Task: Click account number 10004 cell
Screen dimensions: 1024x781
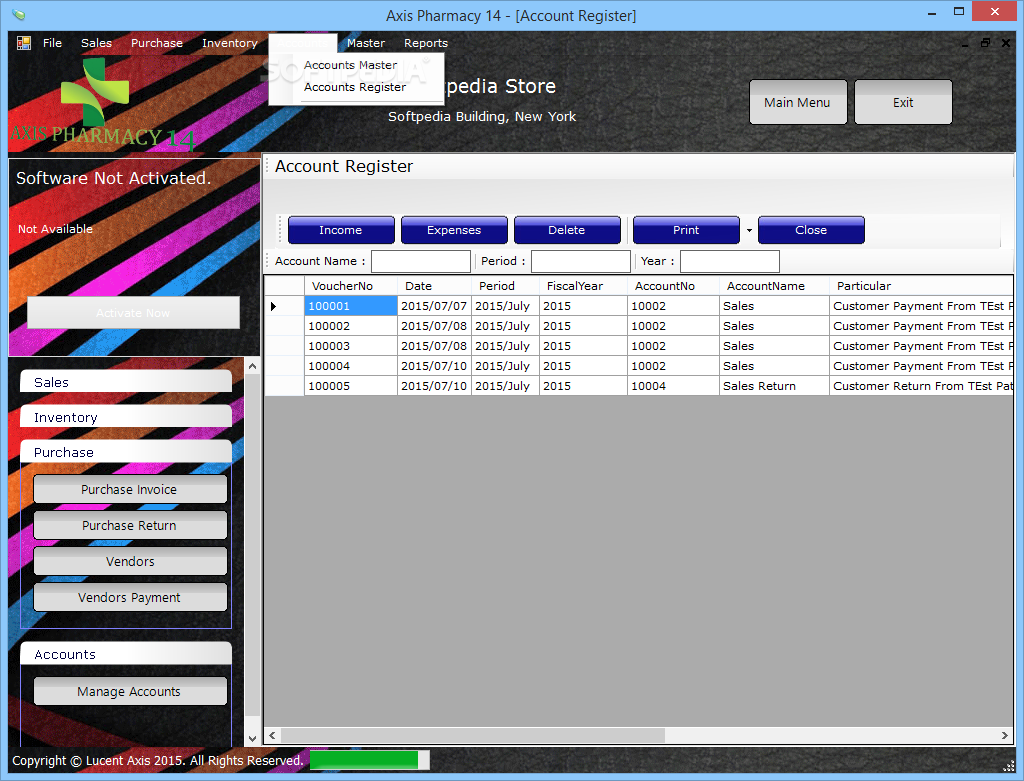Action: coord(673,386)
